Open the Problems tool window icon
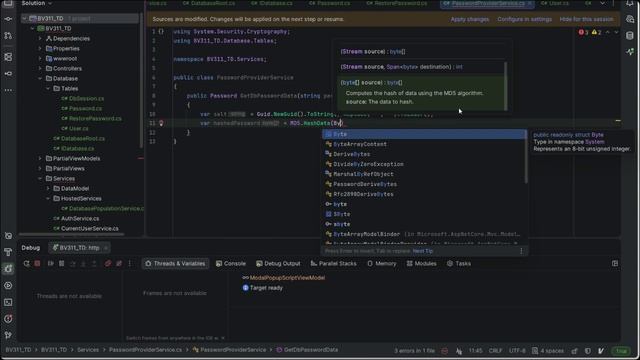 8,319
